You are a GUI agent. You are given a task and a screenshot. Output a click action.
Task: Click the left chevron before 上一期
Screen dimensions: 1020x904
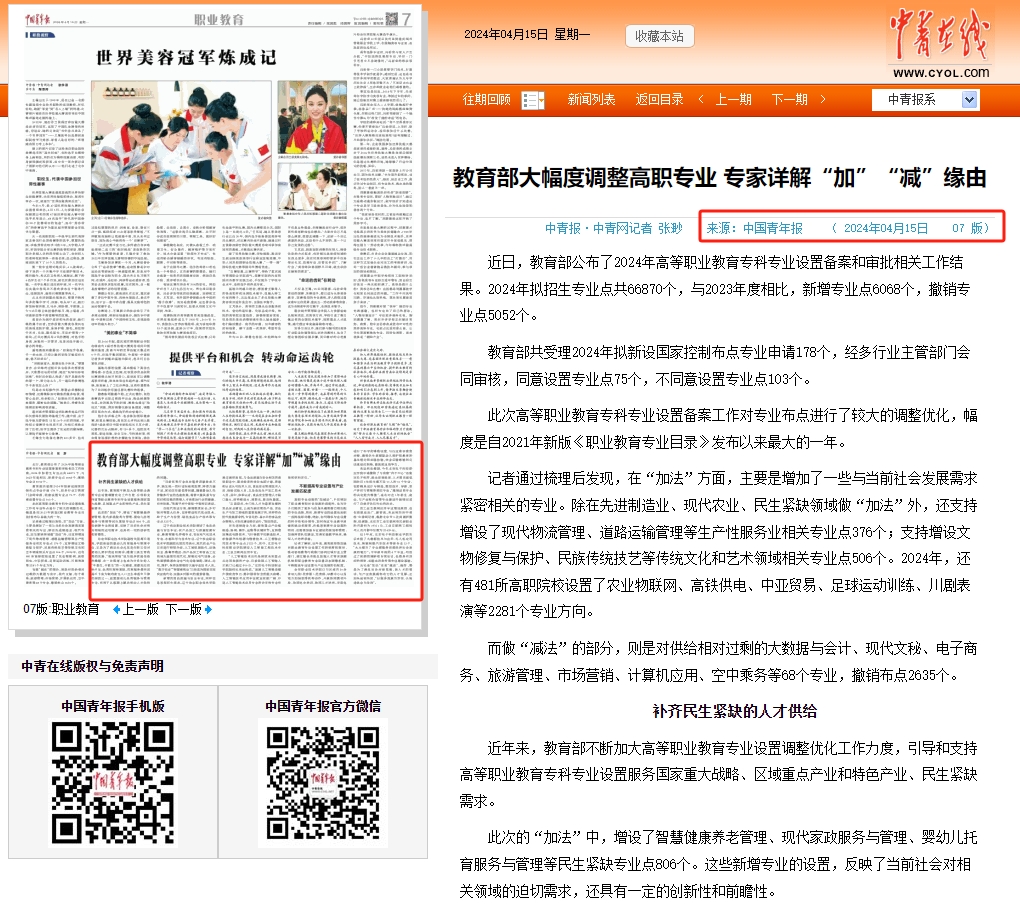[702, 100]
